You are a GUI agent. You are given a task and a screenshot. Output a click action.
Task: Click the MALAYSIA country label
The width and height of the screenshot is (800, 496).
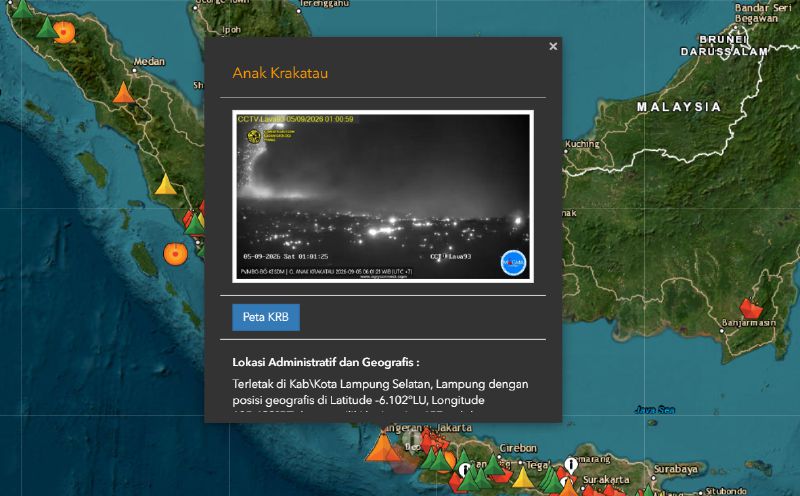pyautogui.click(x=679, y=107)
